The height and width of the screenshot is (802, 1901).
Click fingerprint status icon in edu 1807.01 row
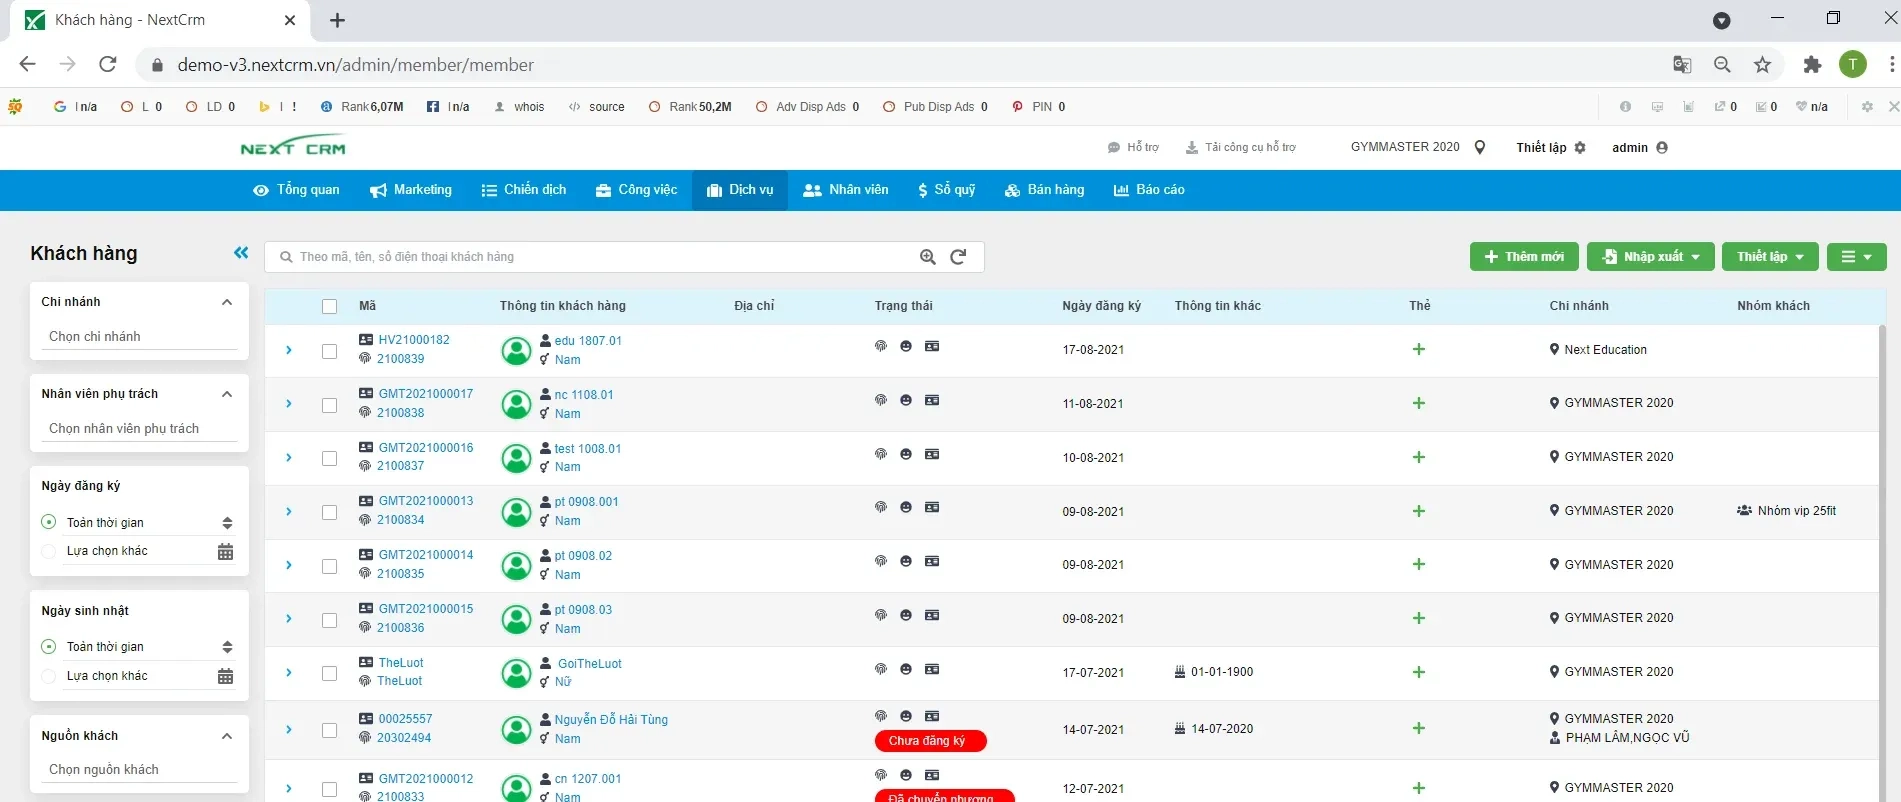coord(881,346)
